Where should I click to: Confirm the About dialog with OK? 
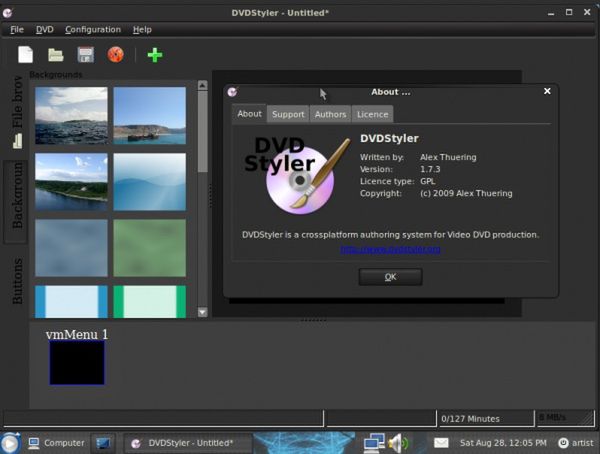point(390,277)
